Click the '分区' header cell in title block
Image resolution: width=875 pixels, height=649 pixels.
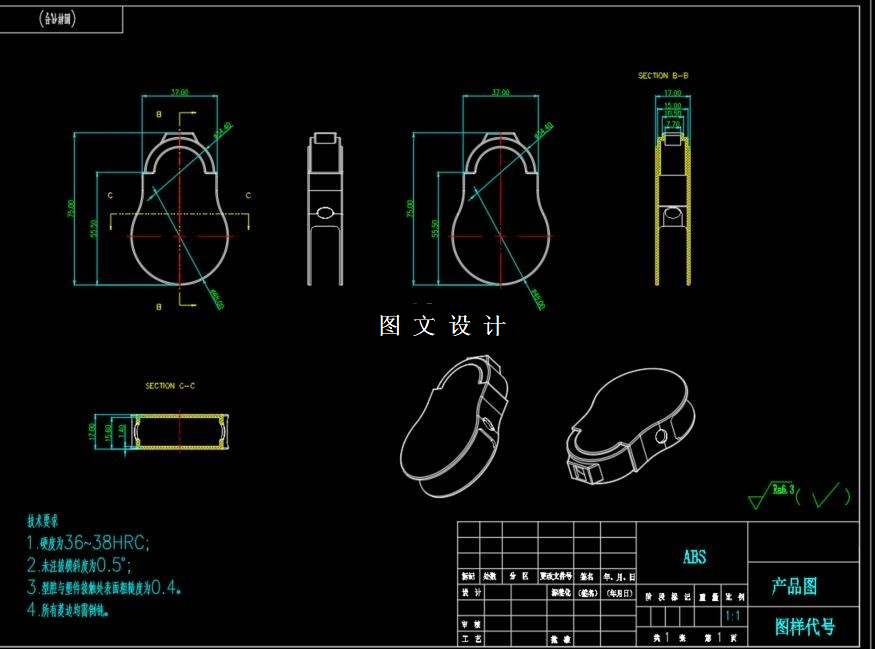[x=520, y=576]
